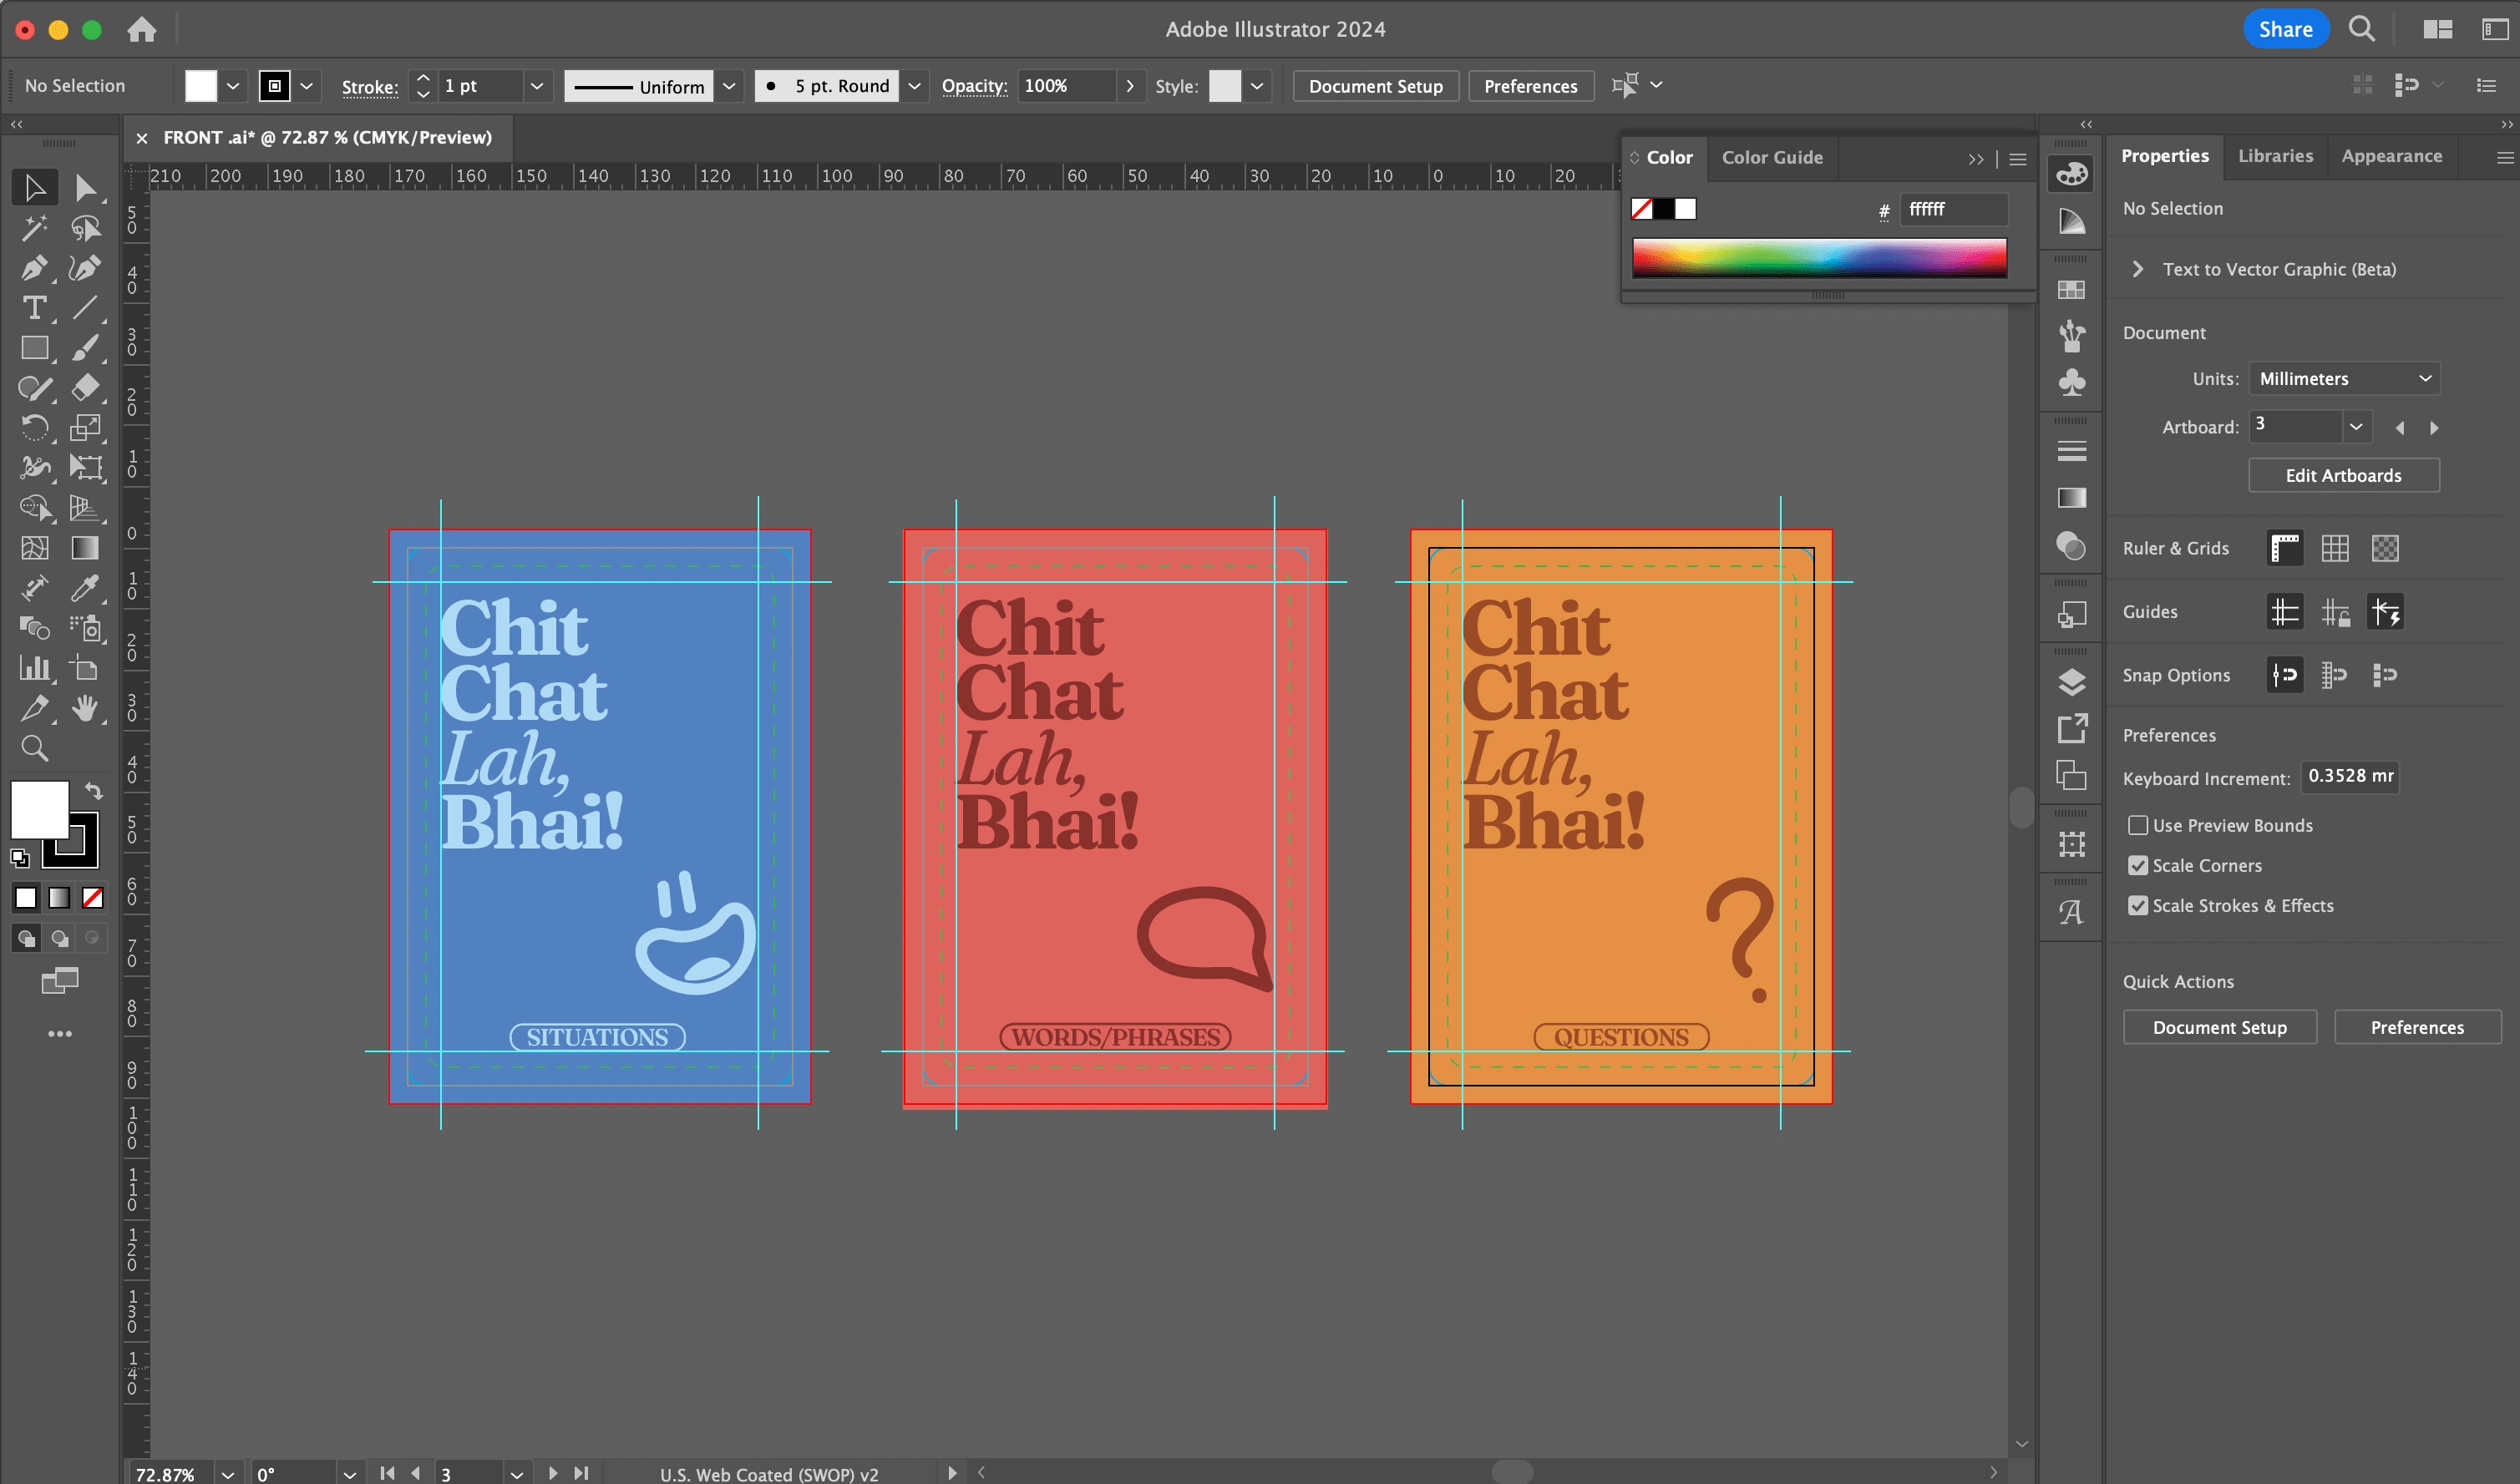Open the Units Millimeters dropdown
The width and height of the screenshot is (2520, 1484).
(2343, 378)
